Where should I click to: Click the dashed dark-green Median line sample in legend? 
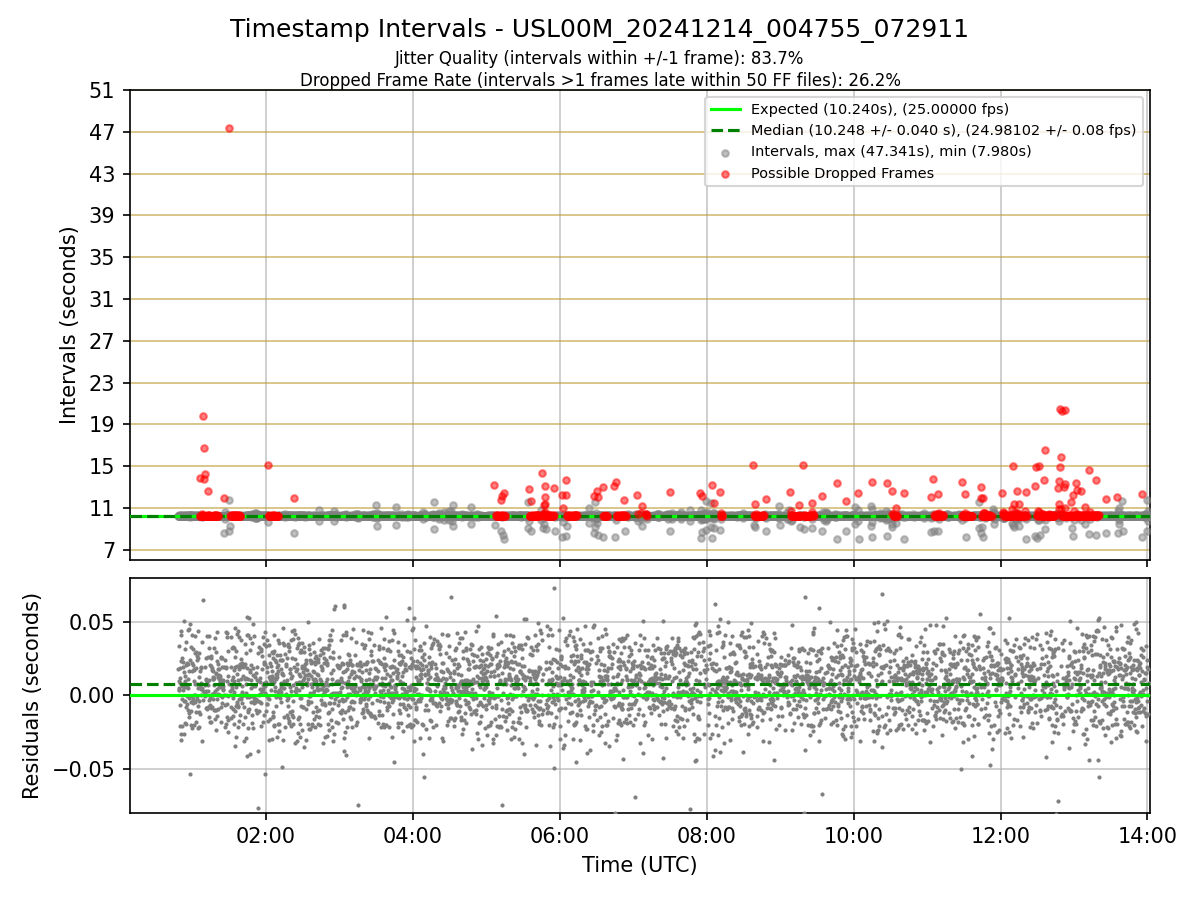(727, 130)
